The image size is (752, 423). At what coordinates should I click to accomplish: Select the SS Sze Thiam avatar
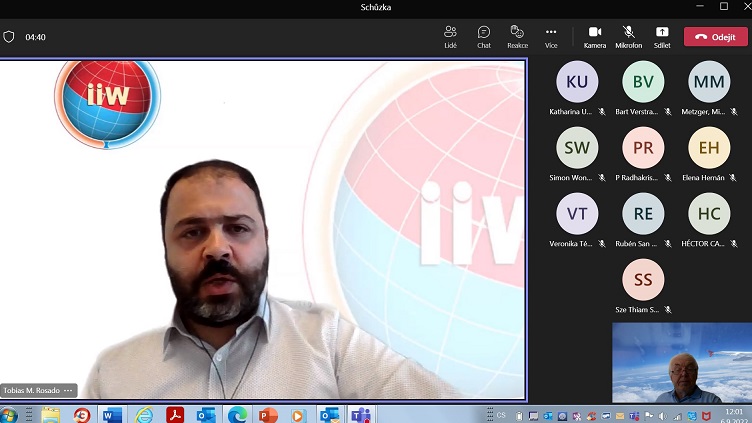643,280
